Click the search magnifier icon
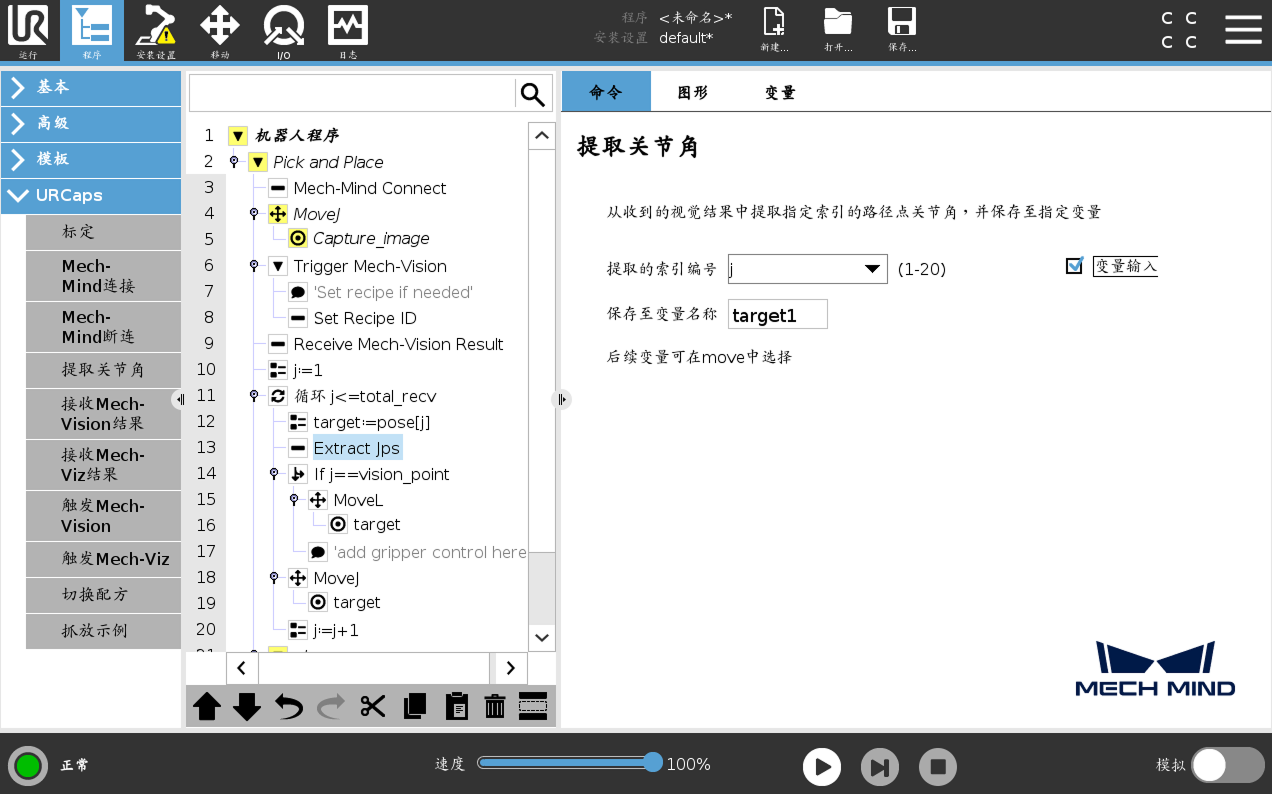1272x794 pixels. pyautogui.click(x=533, y=94)
